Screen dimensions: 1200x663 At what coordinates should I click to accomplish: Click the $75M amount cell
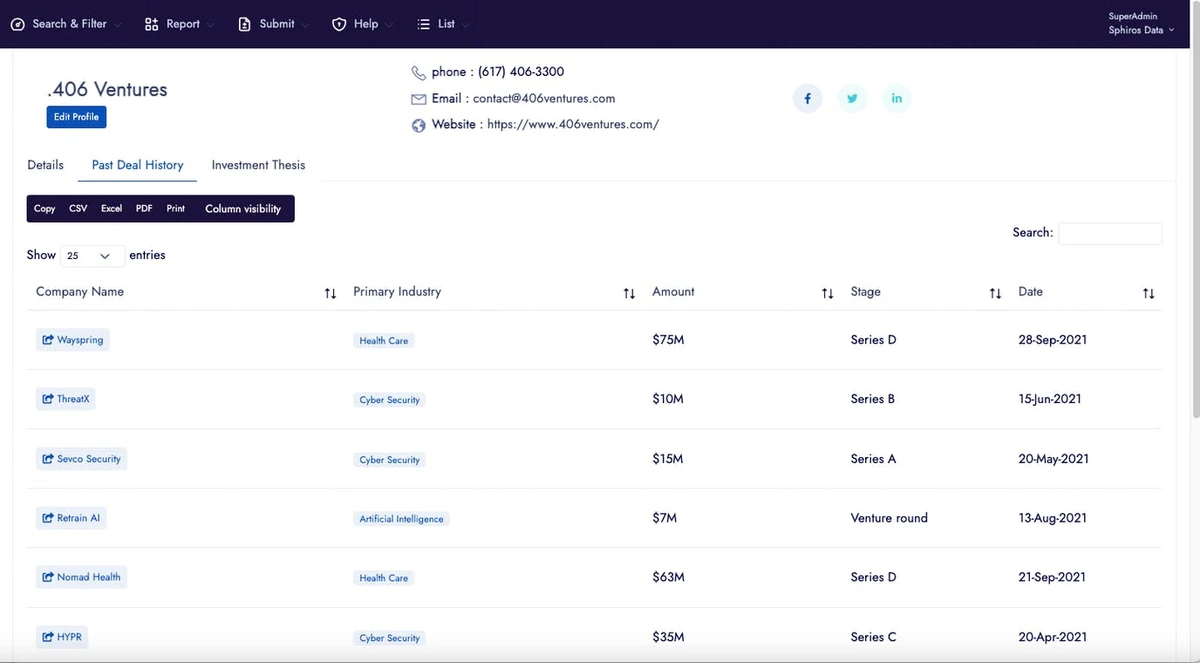coord(668,340)
